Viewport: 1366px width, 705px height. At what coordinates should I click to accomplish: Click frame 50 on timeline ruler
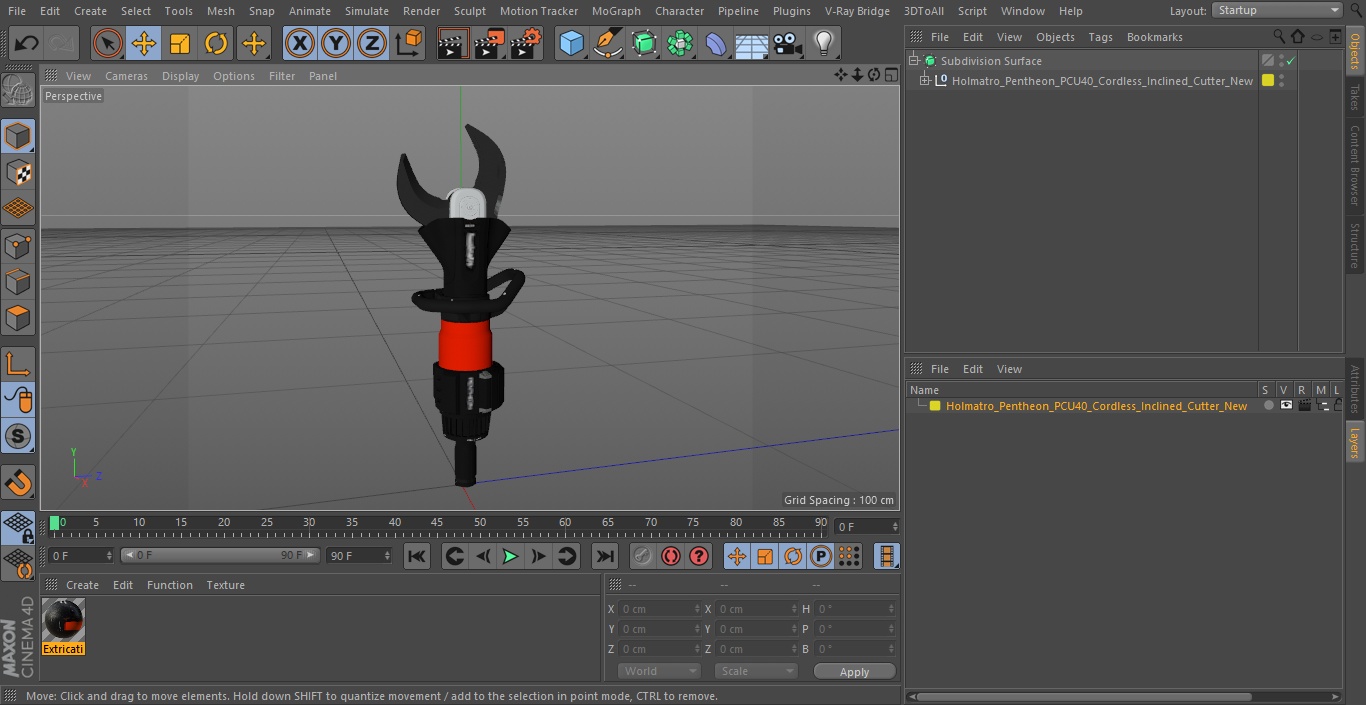[x=480, y=523]
